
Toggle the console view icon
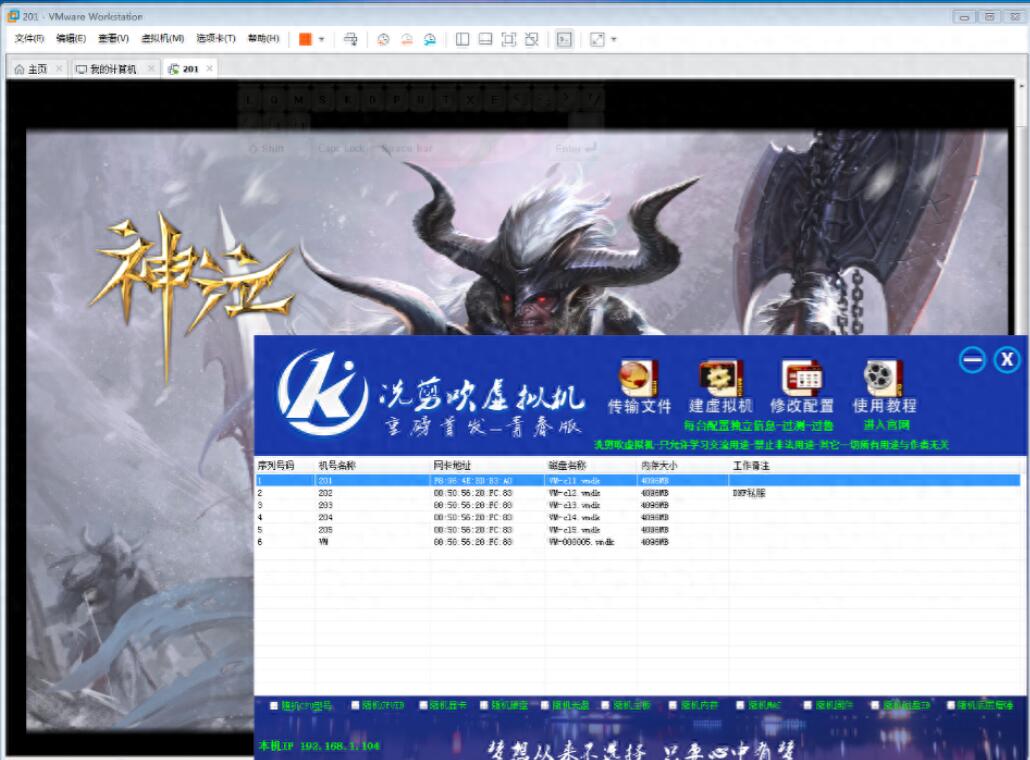click(564, 39)
